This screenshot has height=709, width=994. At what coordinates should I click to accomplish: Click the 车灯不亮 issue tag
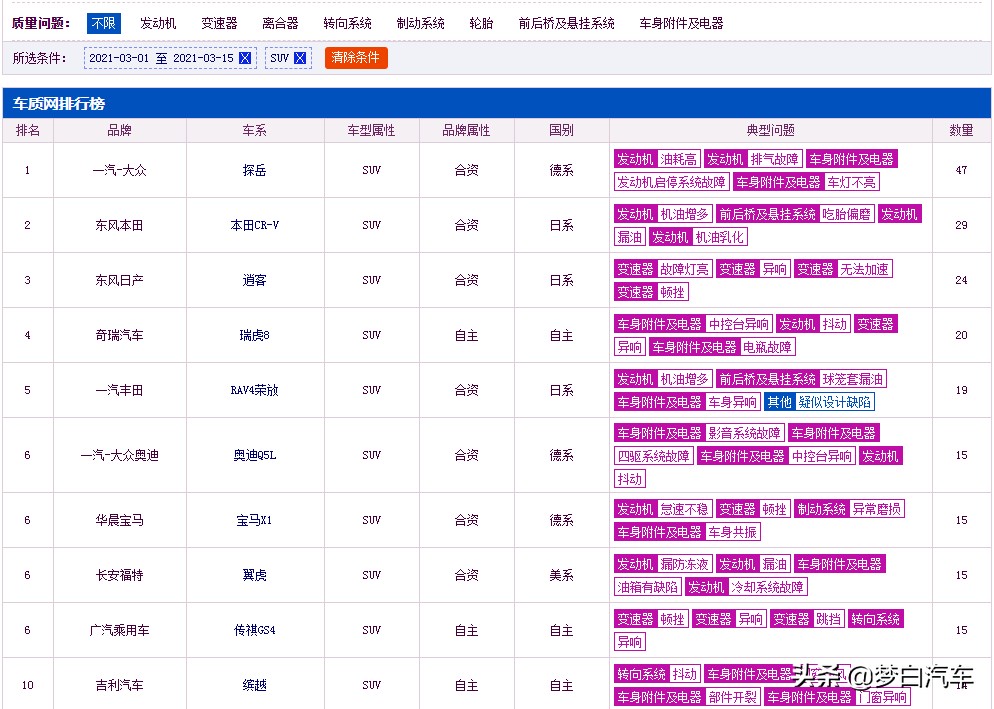coord(851,183)
